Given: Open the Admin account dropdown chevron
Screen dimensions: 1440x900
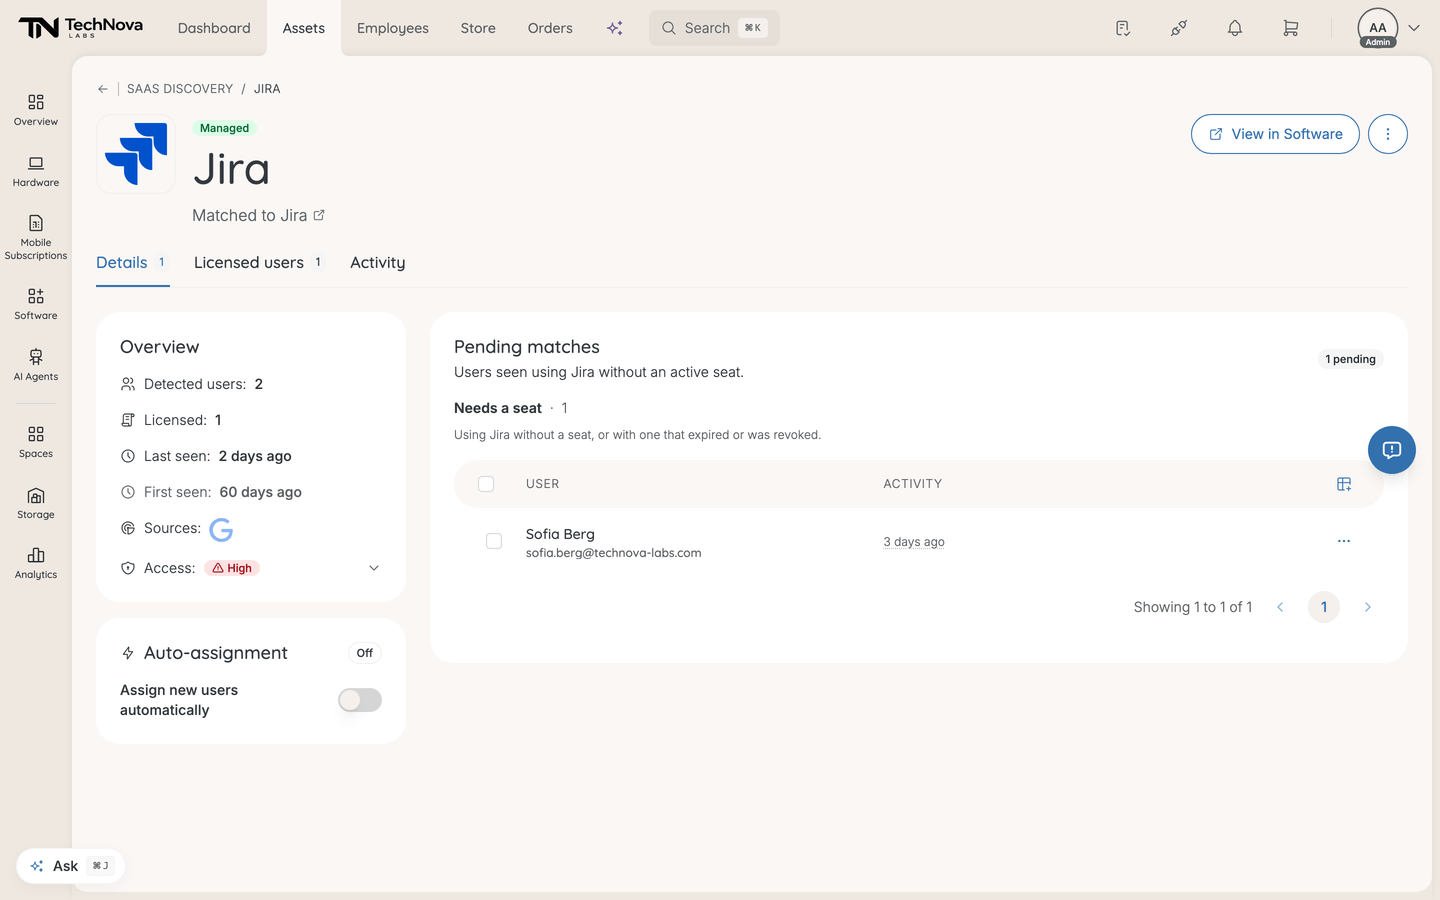Looking at the screenshot, I should [x=1414, y=28].
